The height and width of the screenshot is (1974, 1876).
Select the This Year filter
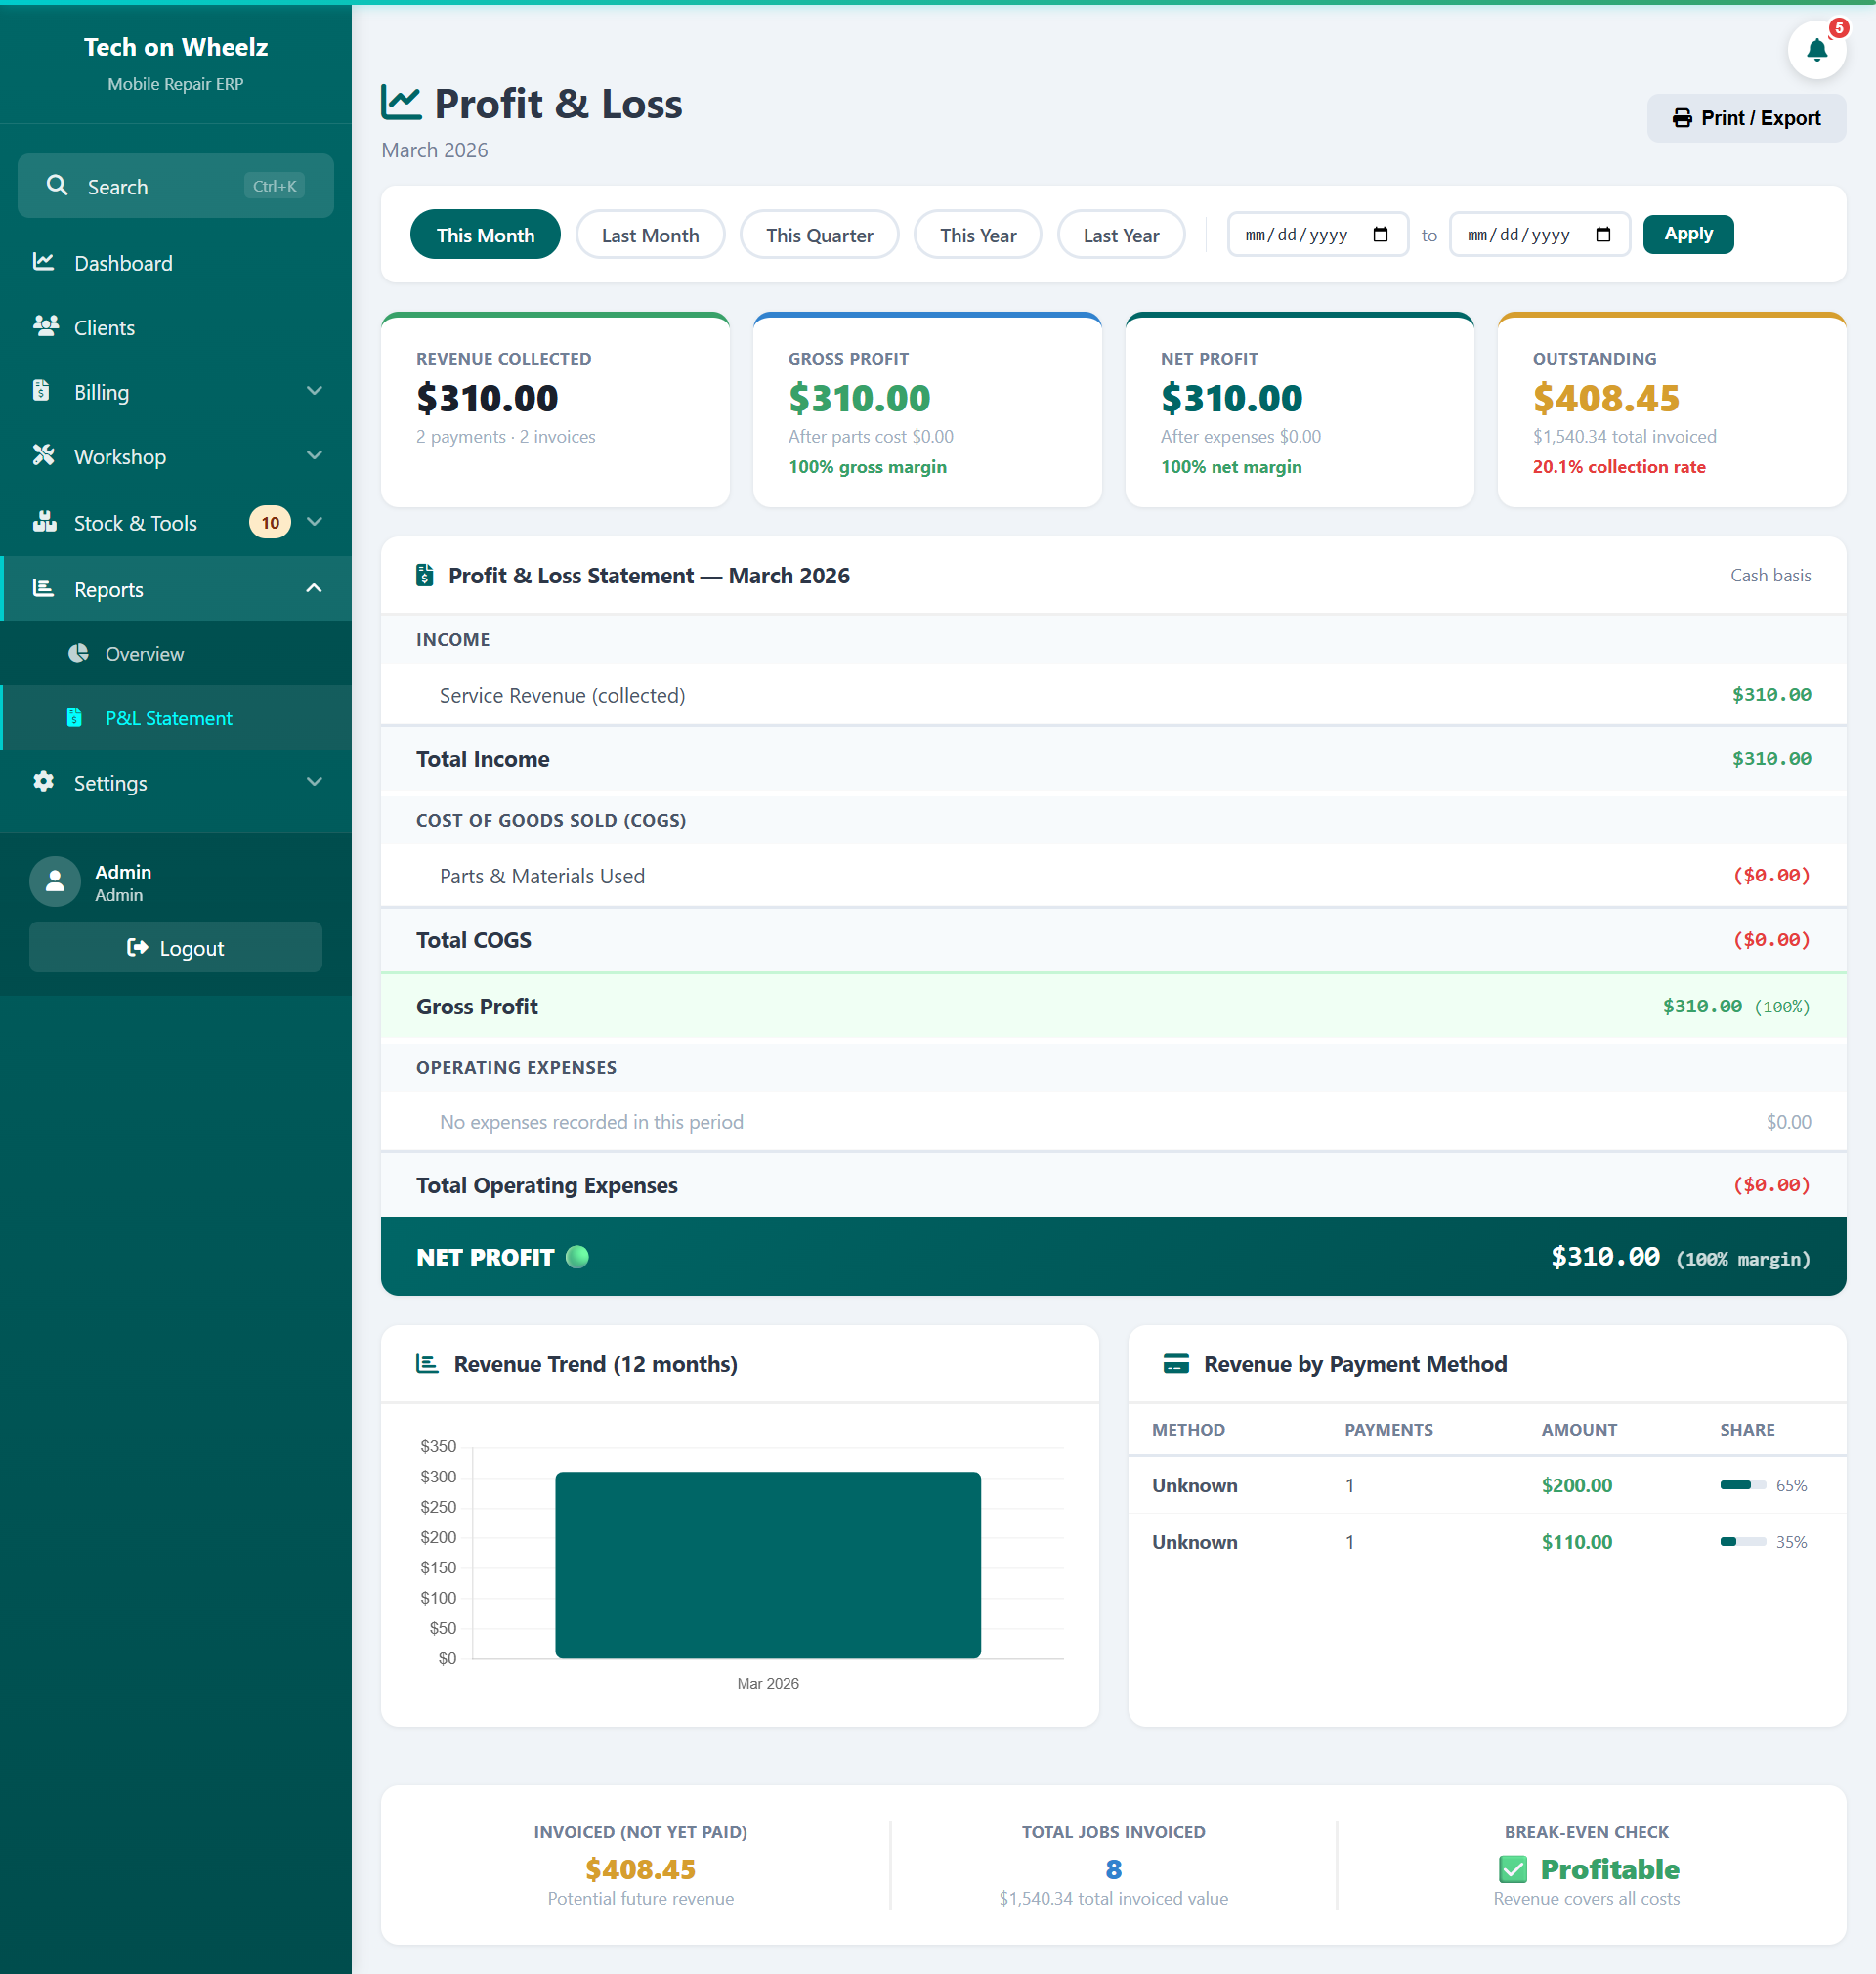[x=977, y=234]
